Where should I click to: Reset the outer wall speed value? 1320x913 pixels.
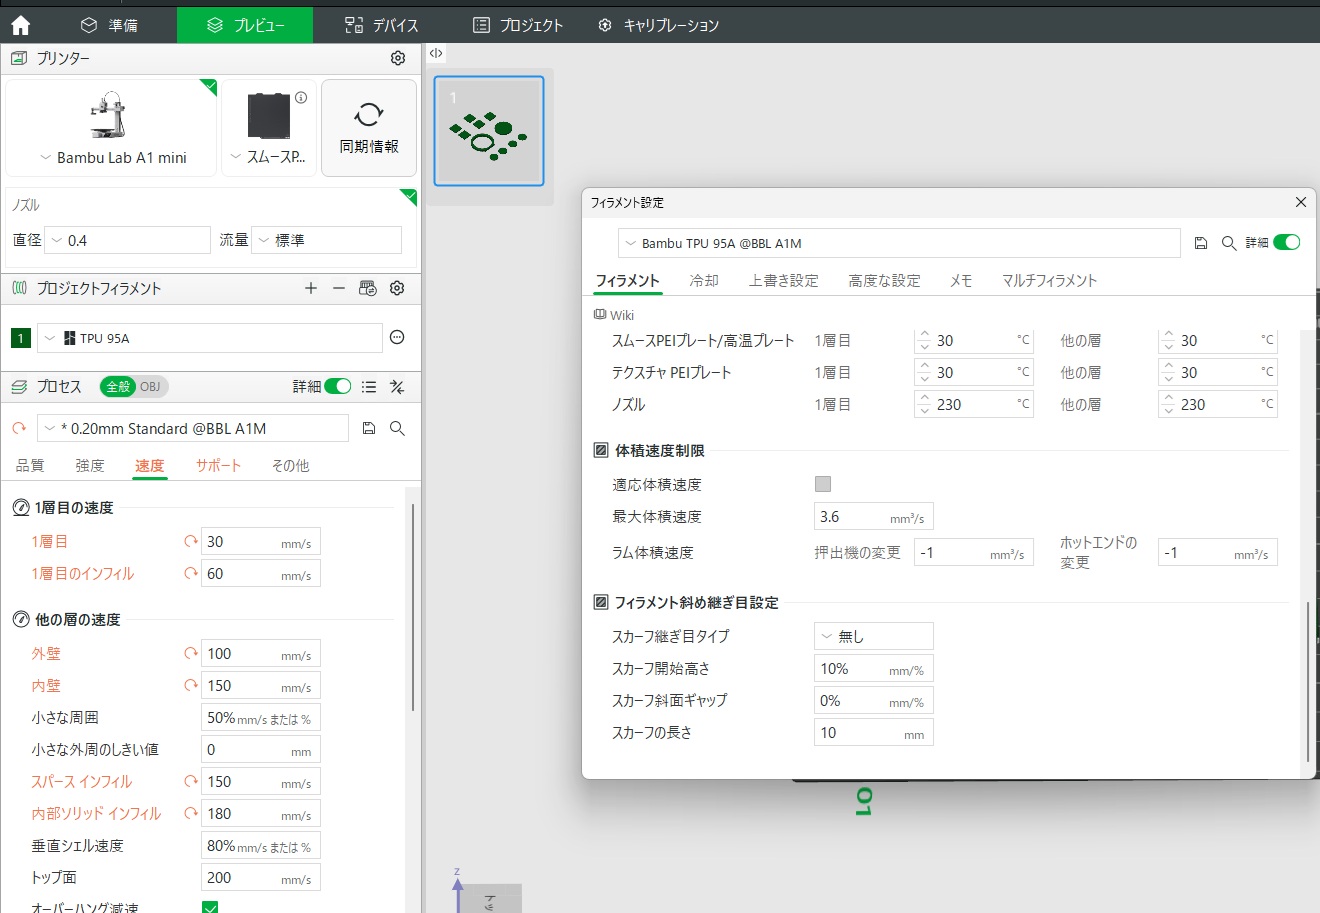click(x=190, y=654)
